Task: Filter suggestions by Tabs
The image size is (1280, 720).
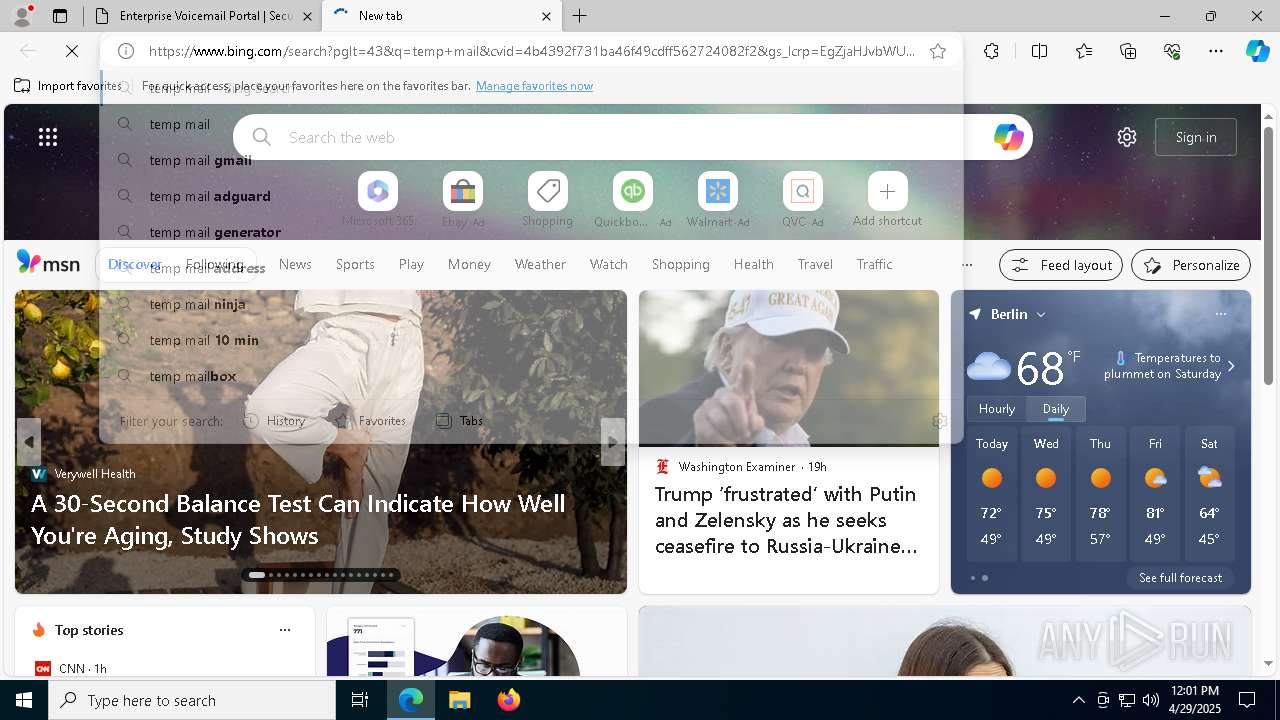Action: click(460, 421)
